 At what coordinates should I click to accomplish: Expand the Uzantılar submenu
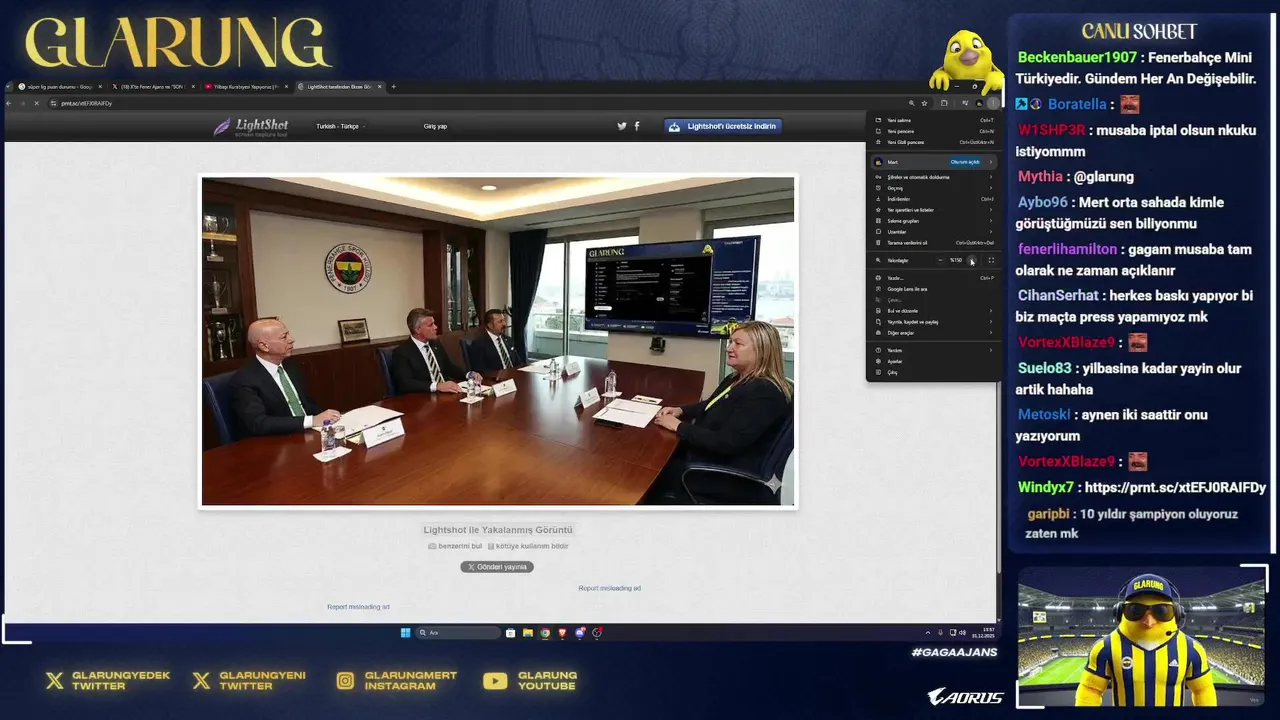933,232
